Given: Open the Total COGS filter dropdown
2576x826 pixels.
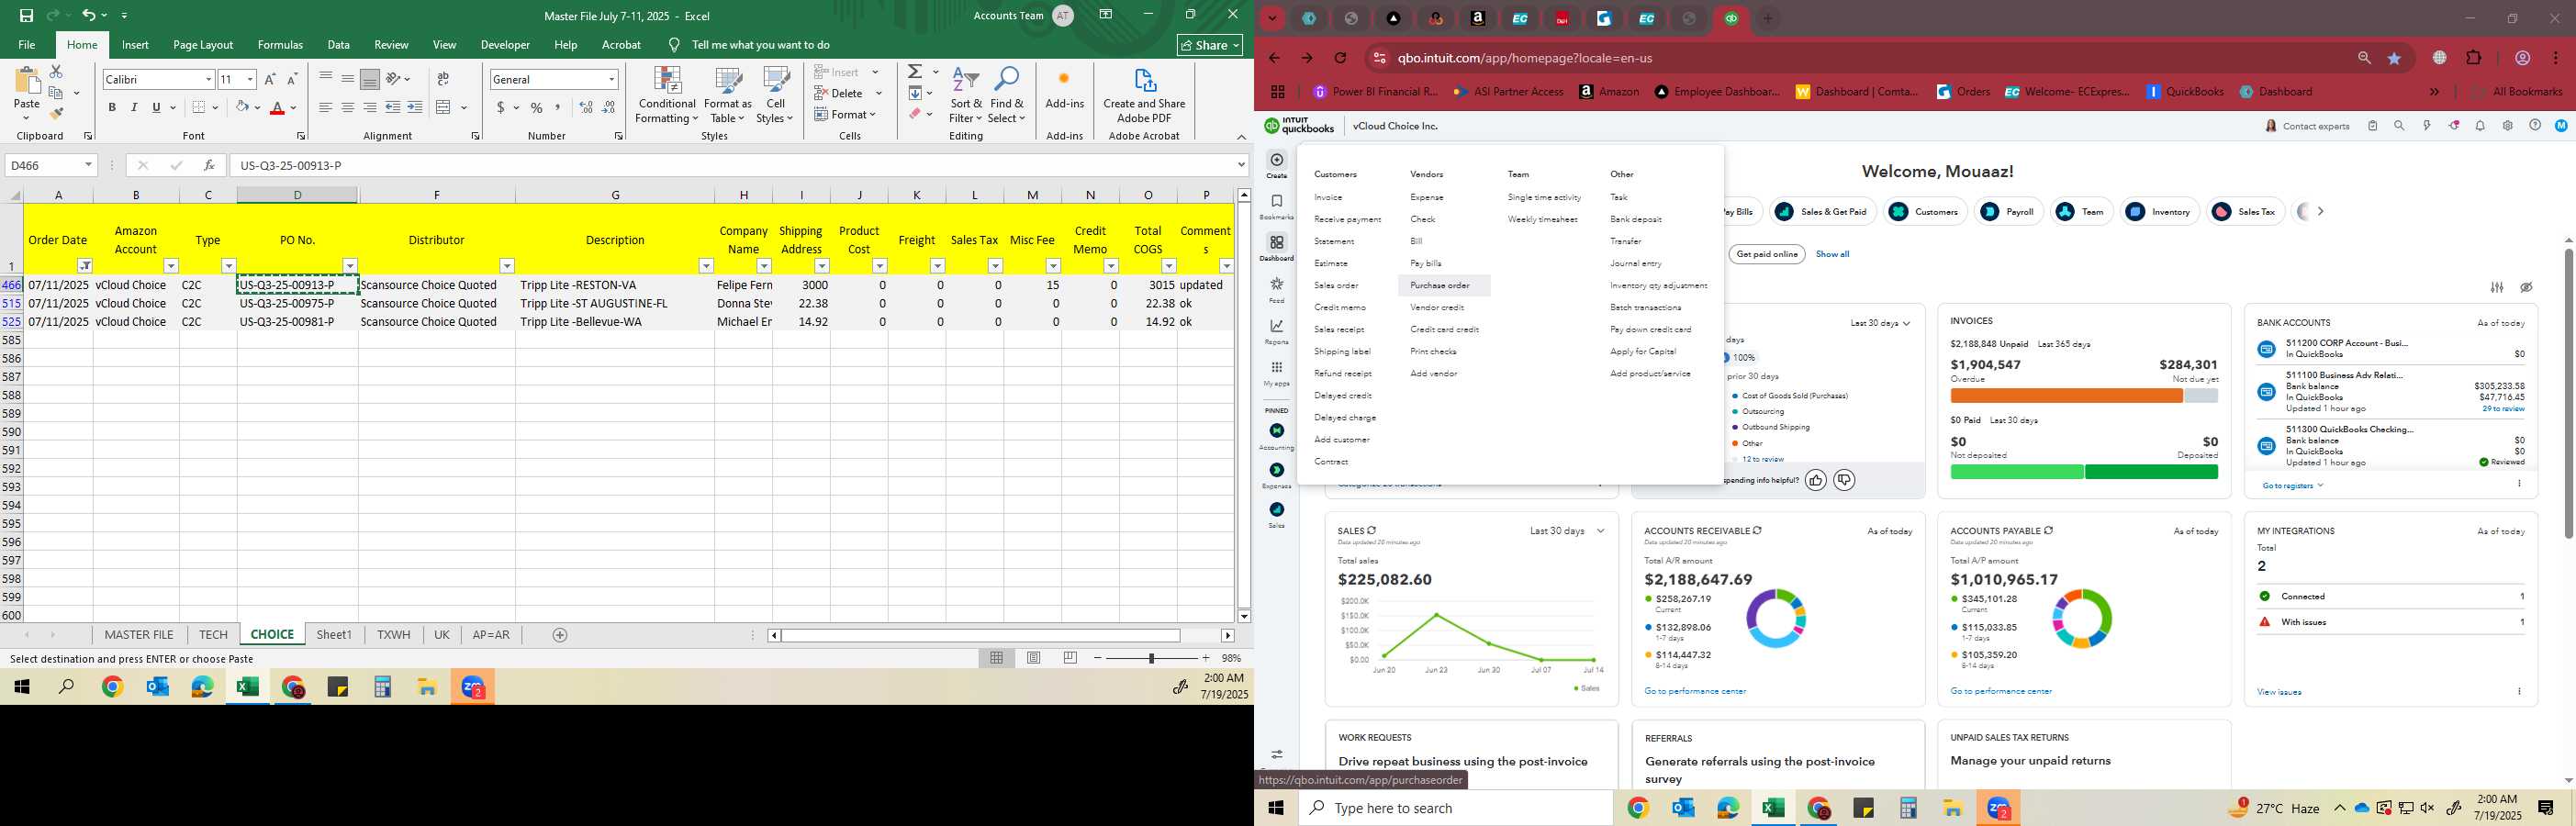Looking at the screenshot, I should [x=1169, y=266].
